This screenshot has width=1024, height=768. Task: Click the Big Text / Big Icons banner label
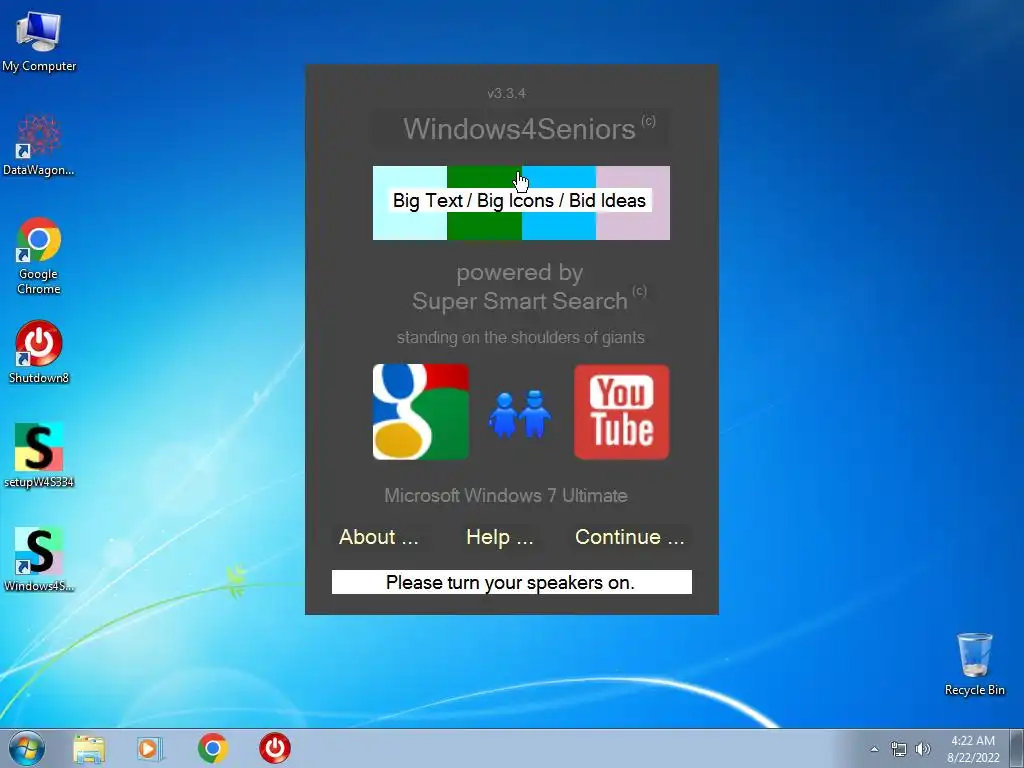[519, 200]
